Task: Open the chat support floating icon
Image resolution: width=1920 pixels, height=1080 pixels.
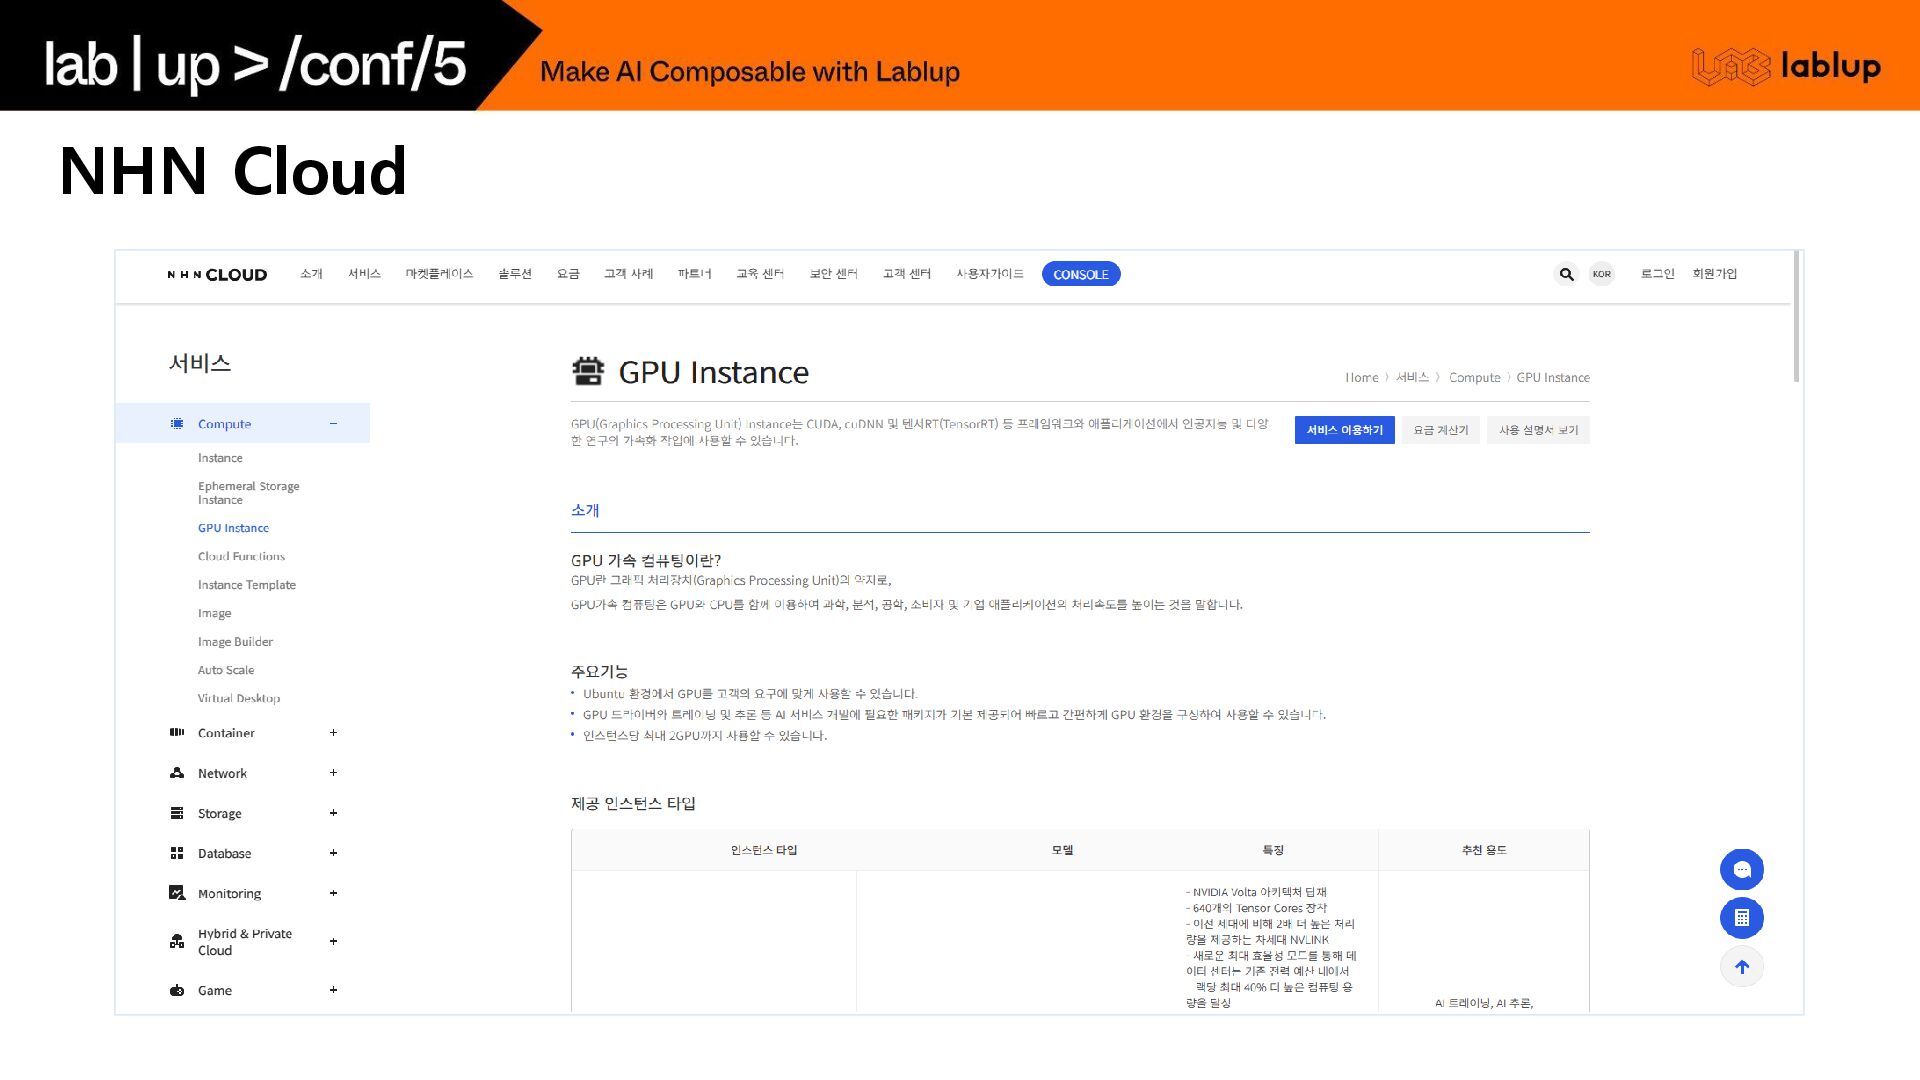Action: [1741, 869]
